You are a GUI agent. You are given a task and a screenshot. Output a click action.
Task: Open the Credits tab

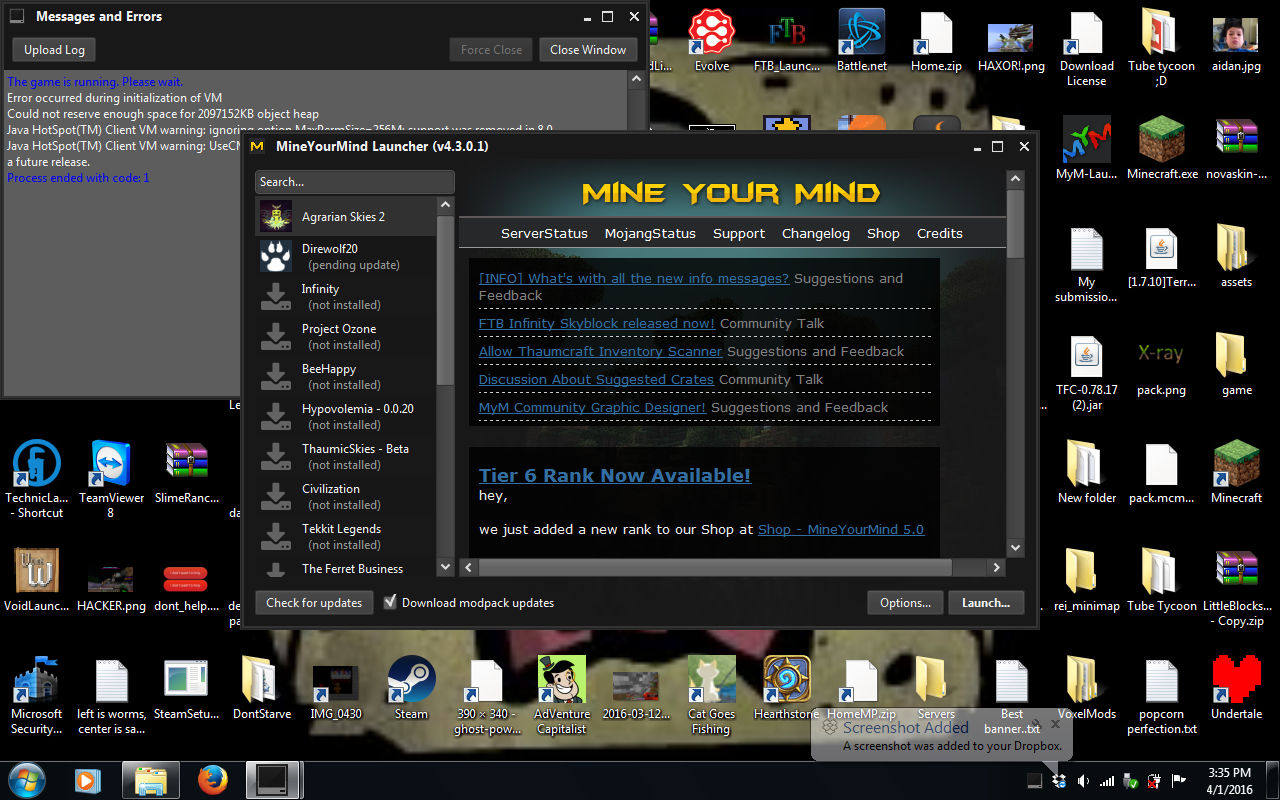(940, 233)
